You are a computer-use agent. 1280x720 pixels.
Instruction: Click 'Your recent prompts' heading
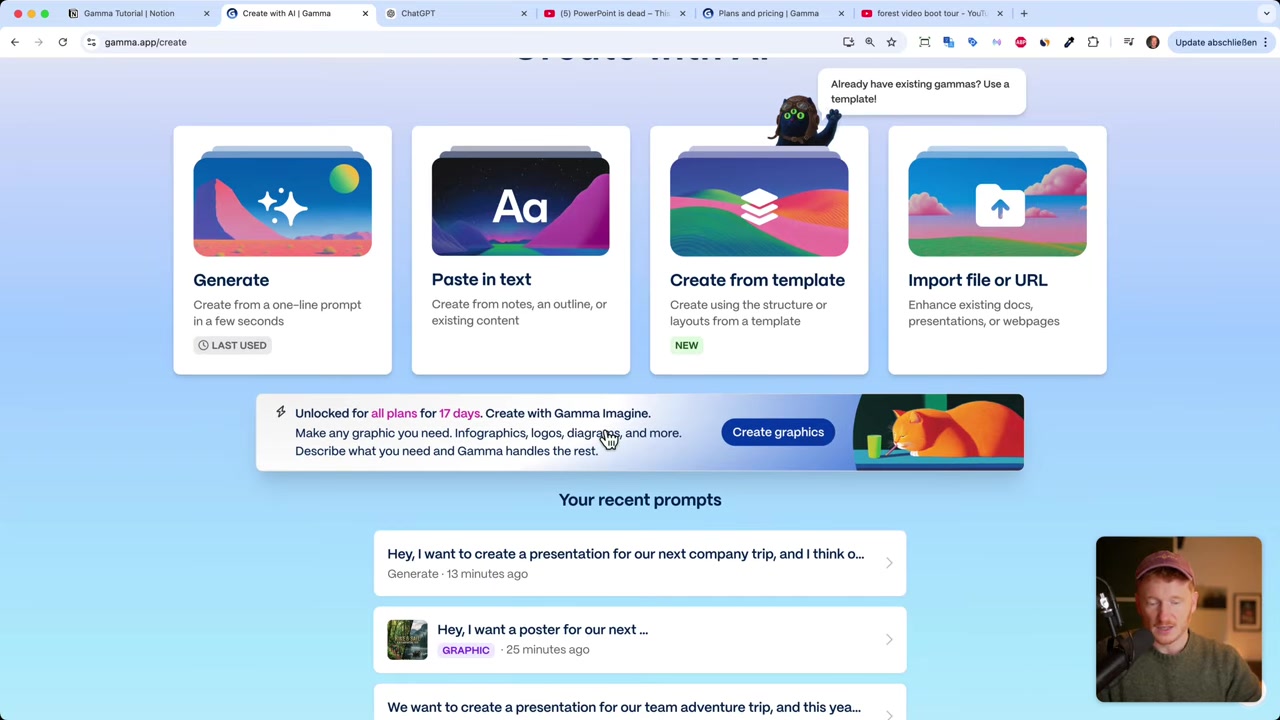(640, 500)
